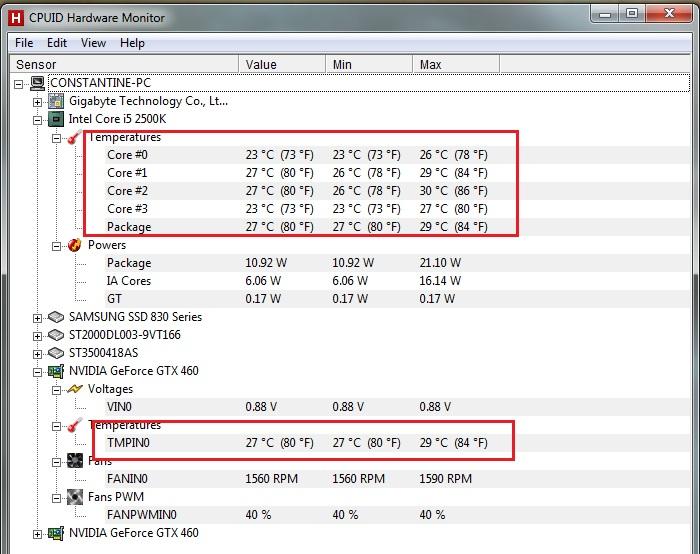Screen dimensions: 700x554
Task: Click the fan icon beside Fans group
Action: pos(75,461)
